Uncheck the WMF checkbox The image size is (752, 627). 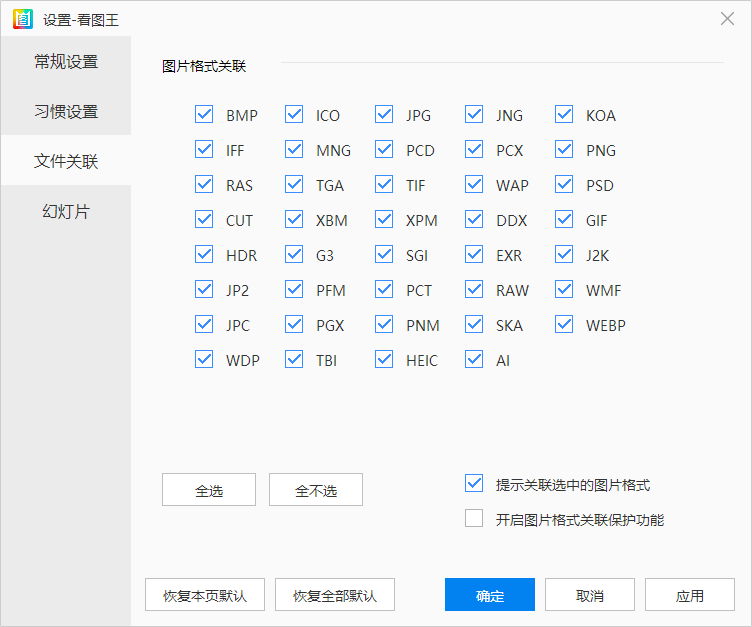[564, 290]
